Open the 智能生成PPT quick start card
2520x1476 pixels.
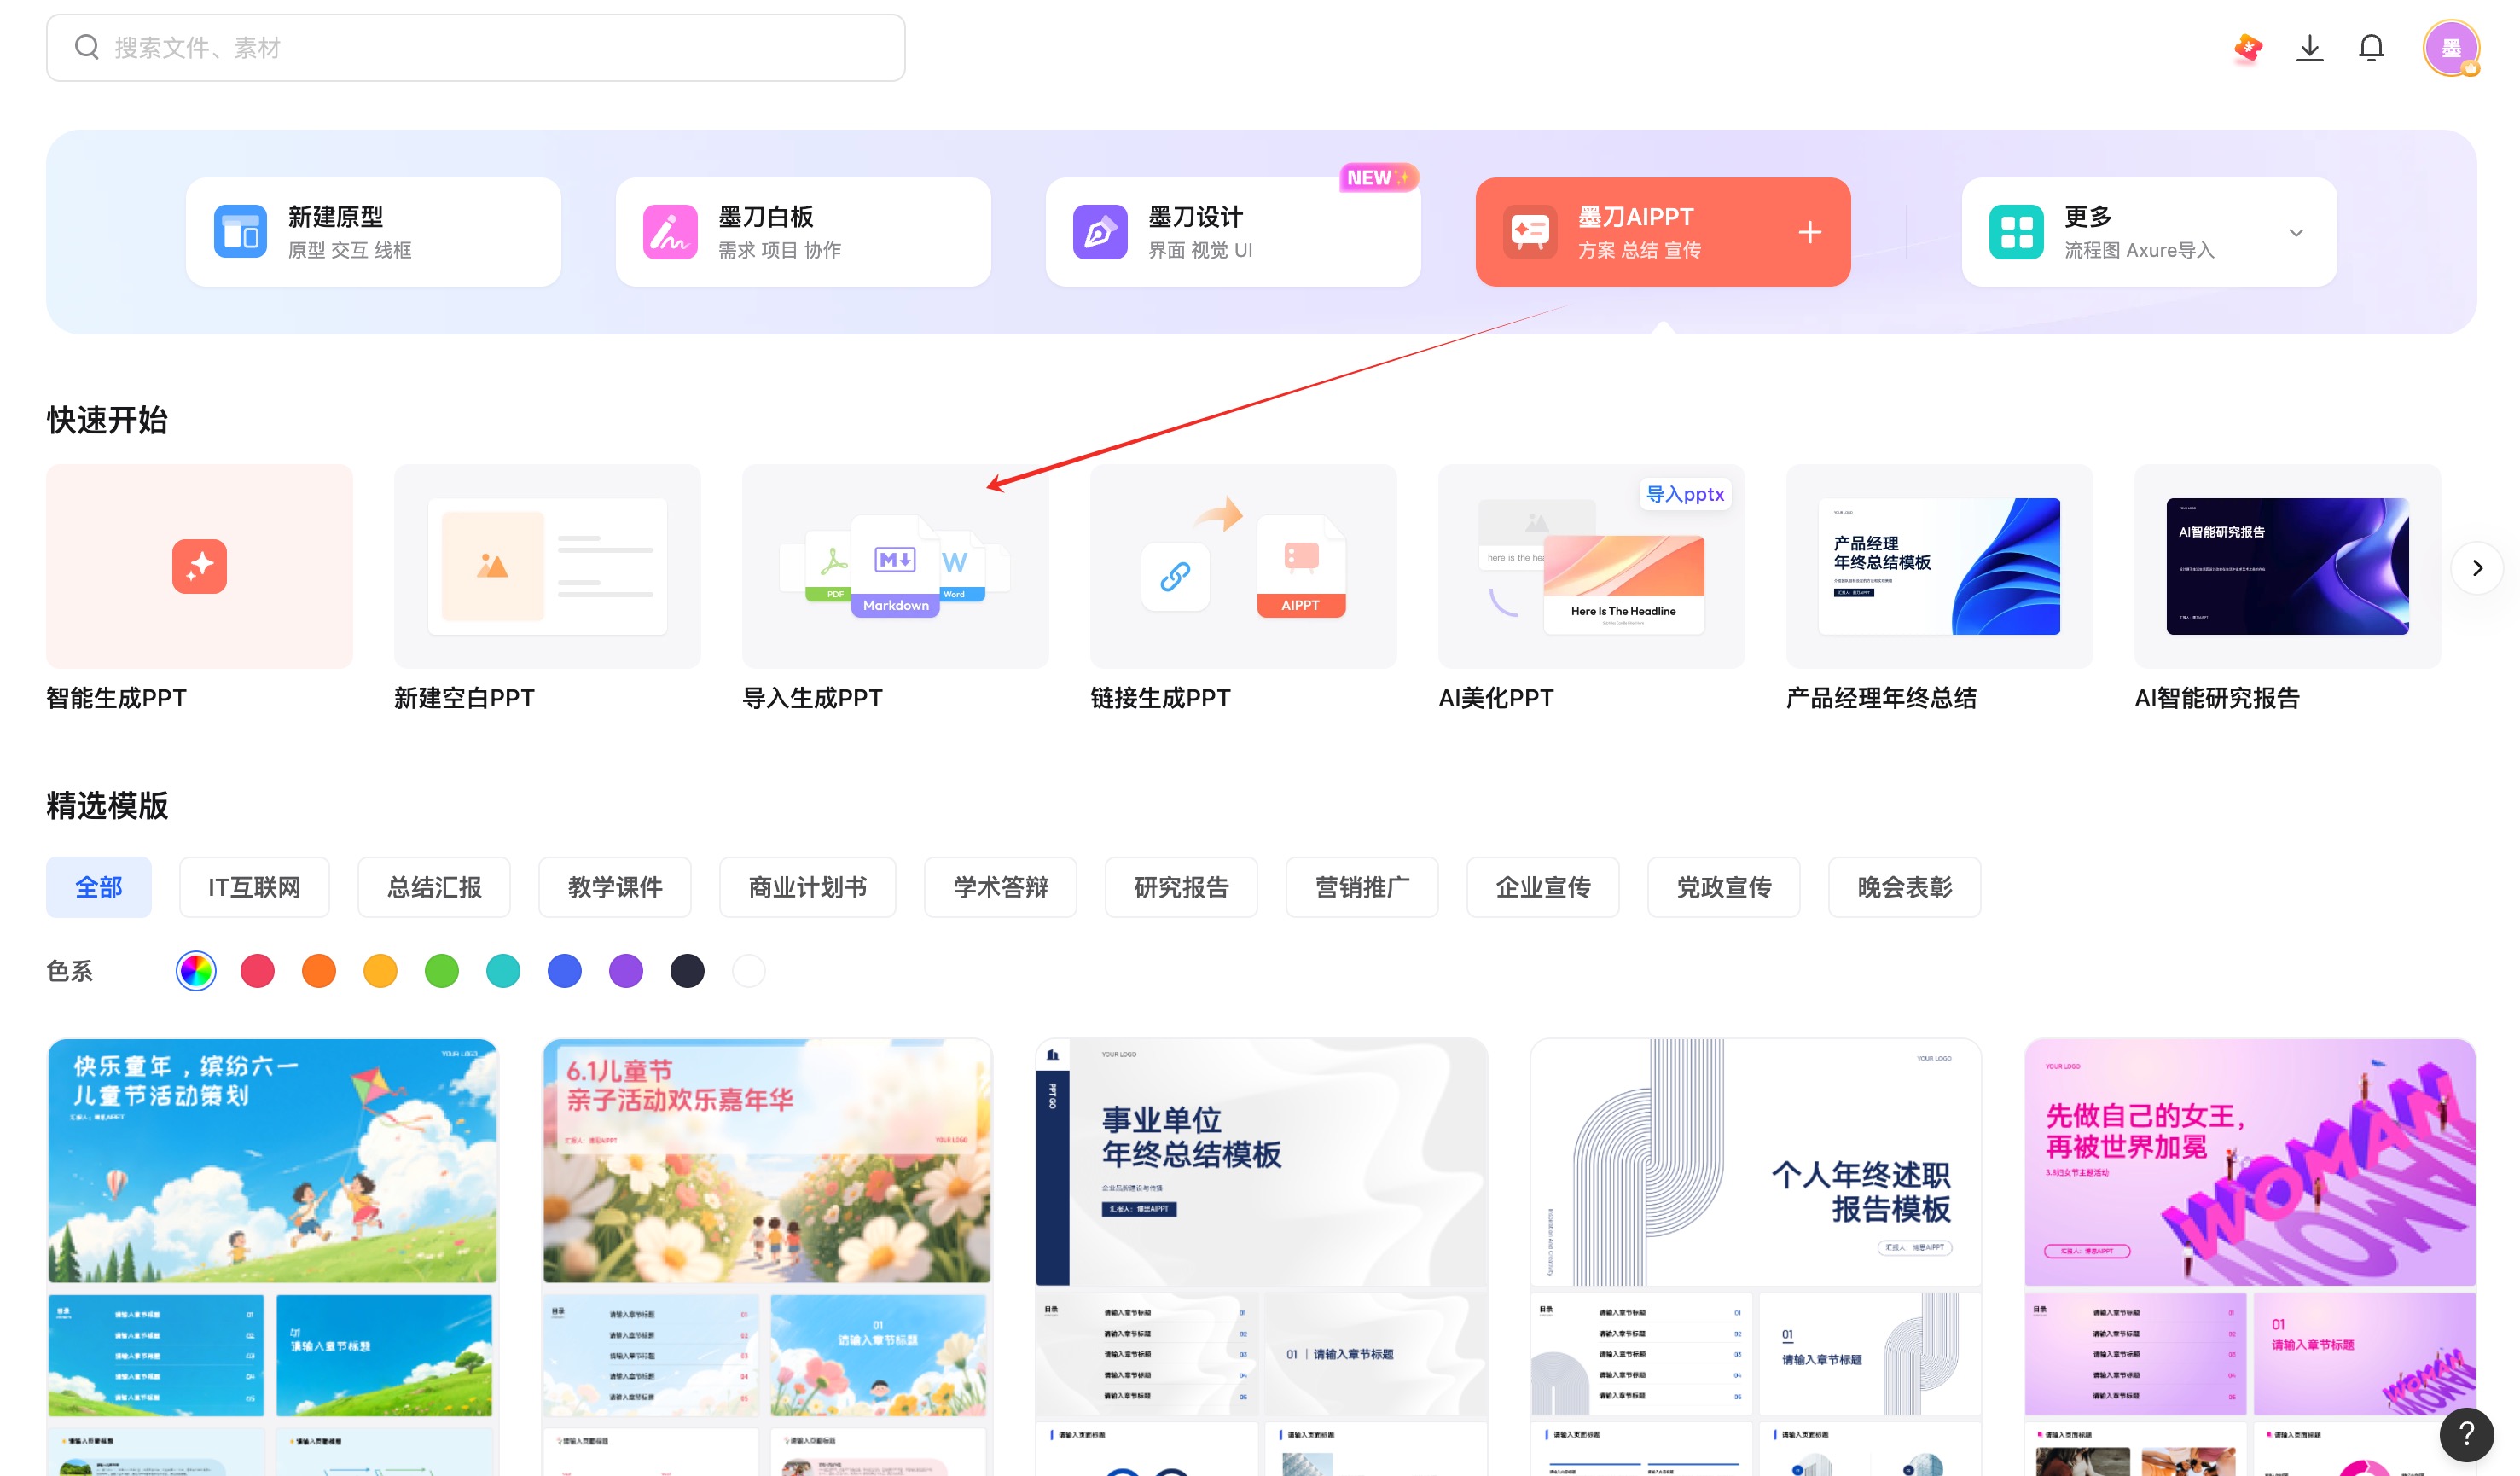click(199, 566)
